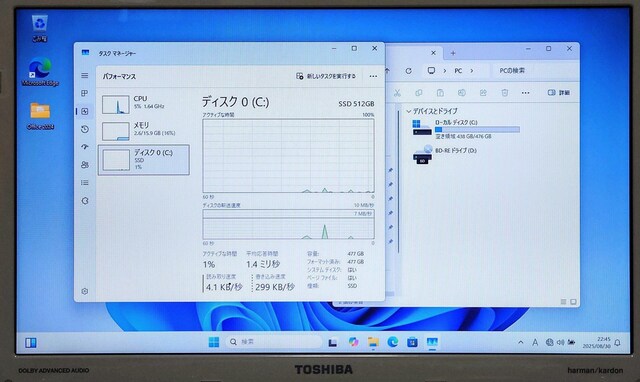This screenshot has width=640, height=382.
Task: Open the Task Manager more options ellipsis
Action: [x=373, y=76]
